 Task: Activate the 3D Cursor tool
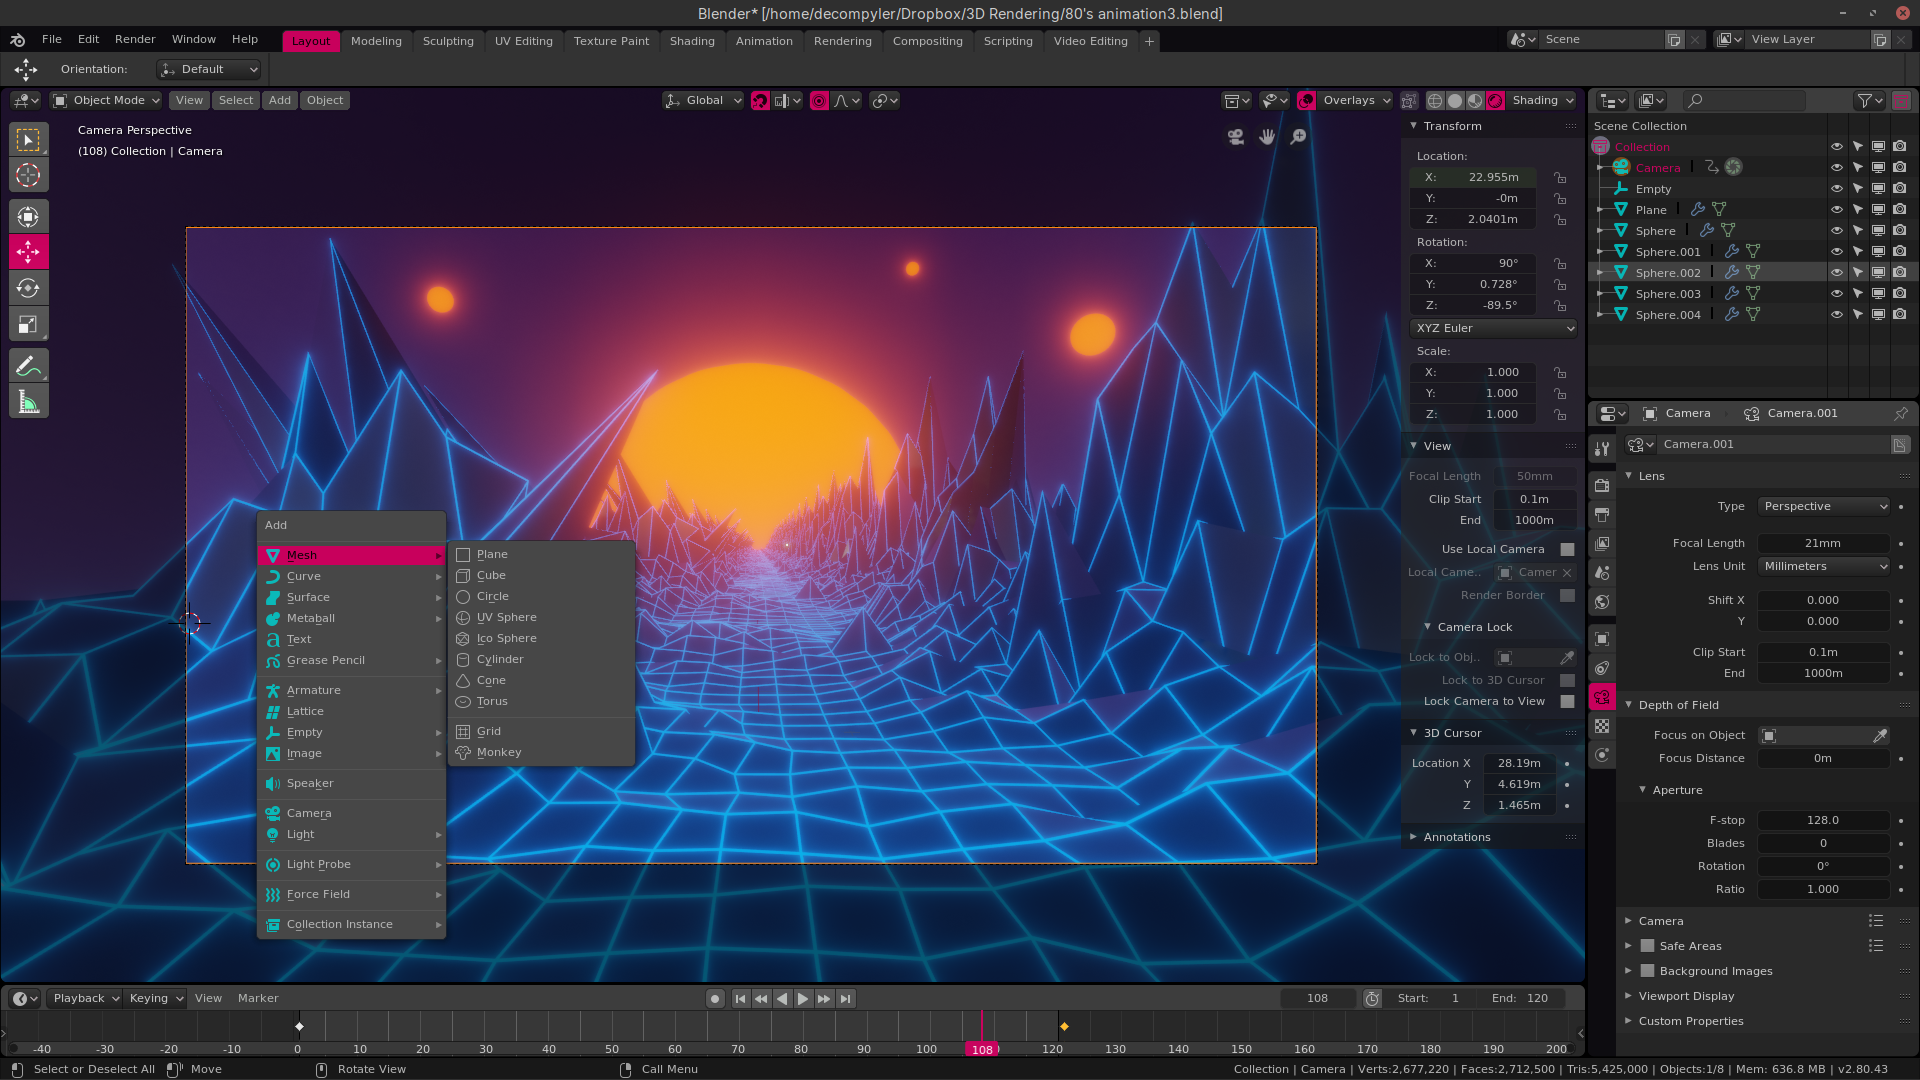point(28,175)
